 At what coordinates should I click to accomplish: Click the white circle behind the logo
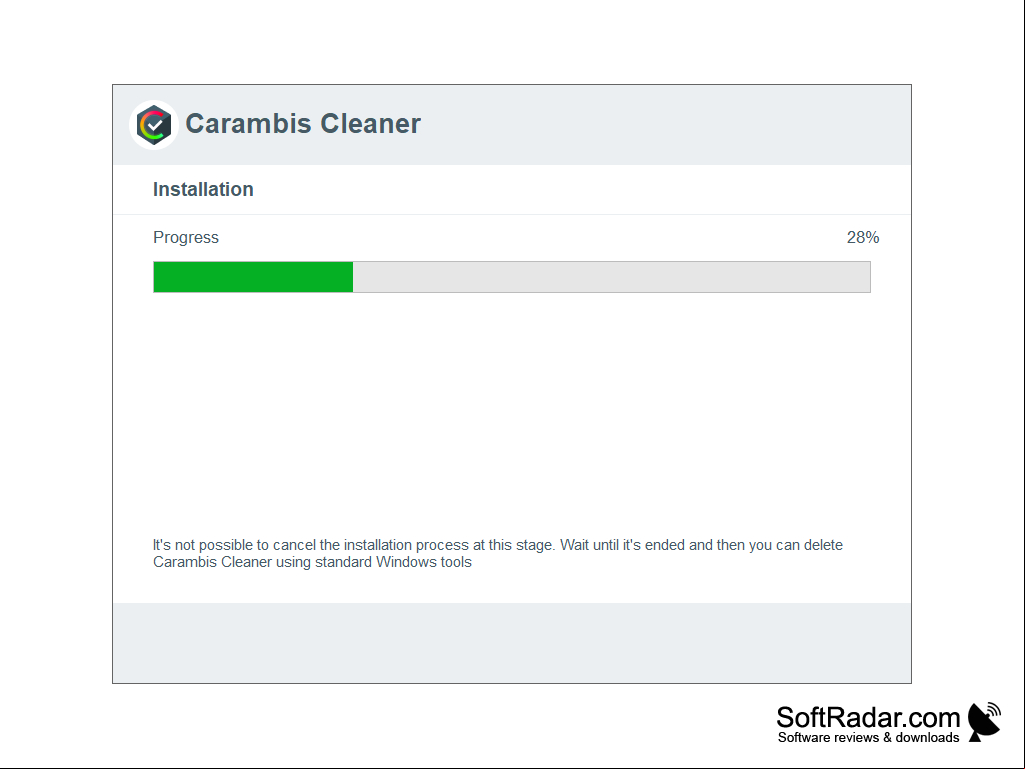click(x=154, y=125)
